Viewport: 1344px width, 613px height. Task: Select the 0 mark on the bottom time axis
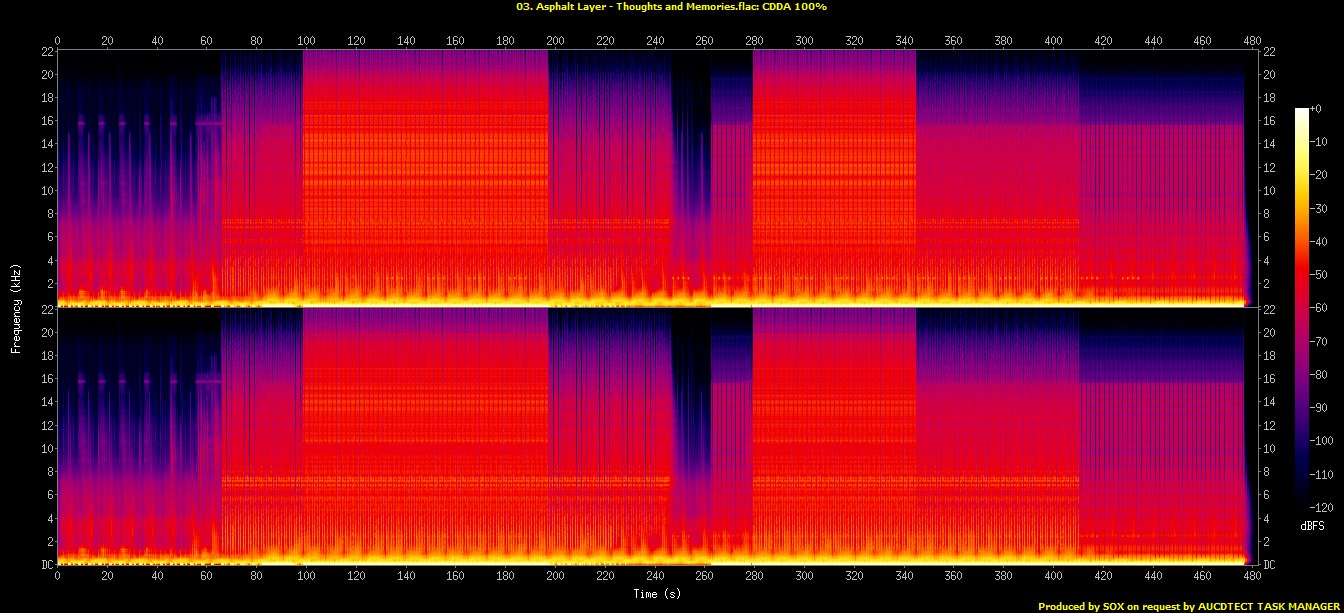tap(57, 577)
